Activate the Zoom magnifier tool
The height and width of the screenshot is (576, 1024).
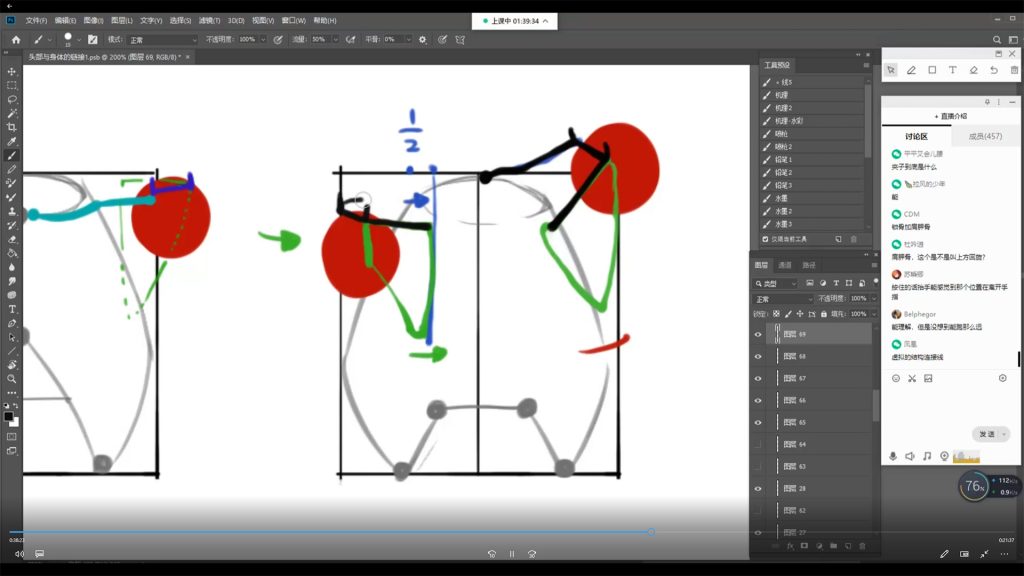[x=12, y=379]
